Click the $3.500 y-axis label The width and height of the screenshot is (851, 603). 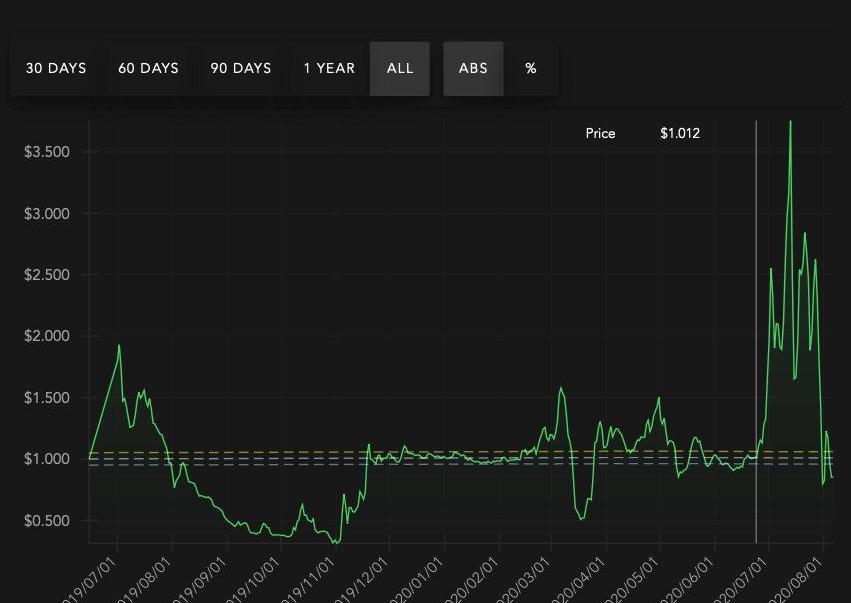click(x=46, y=152)
